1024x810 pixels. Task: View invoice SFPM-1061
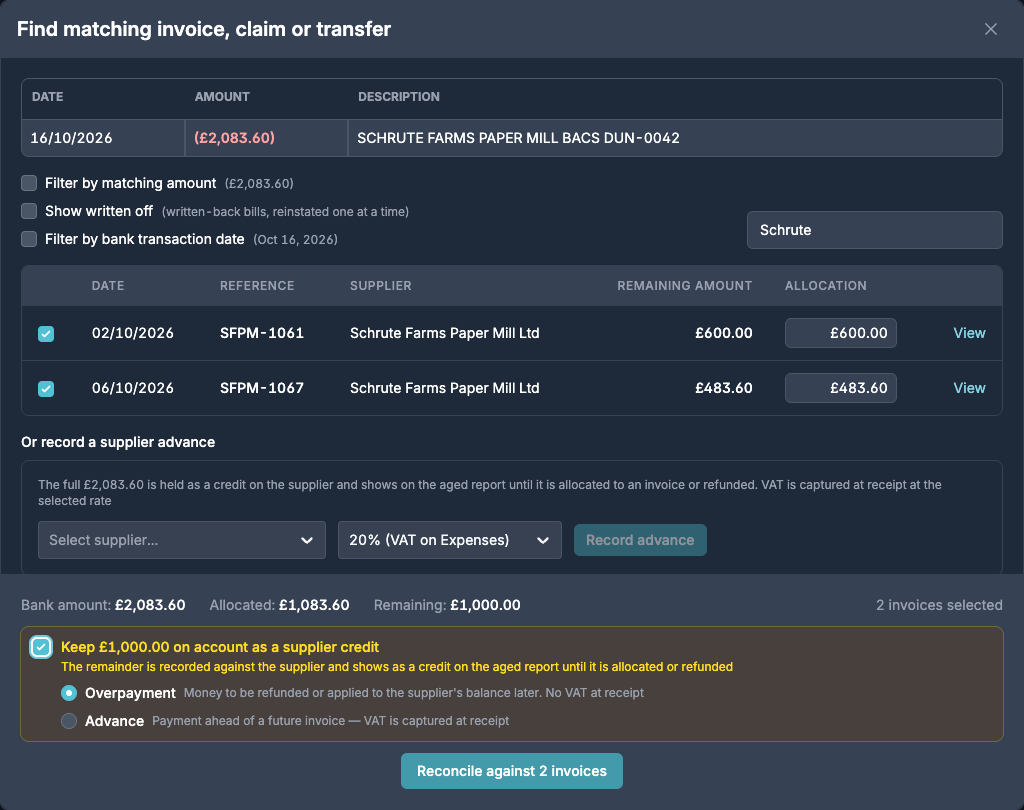(969, 333)
